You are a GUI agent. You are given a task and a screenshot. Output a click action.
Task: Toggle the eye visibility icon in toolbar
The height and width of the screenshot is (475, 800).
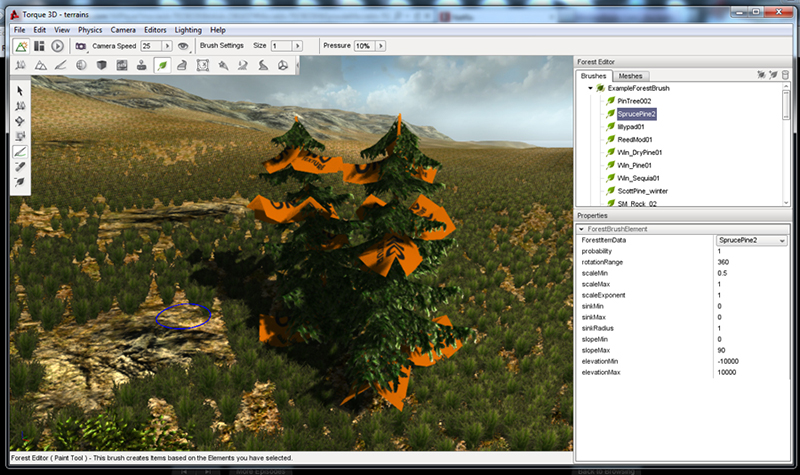pyautogui.click(x=183, y=46)
